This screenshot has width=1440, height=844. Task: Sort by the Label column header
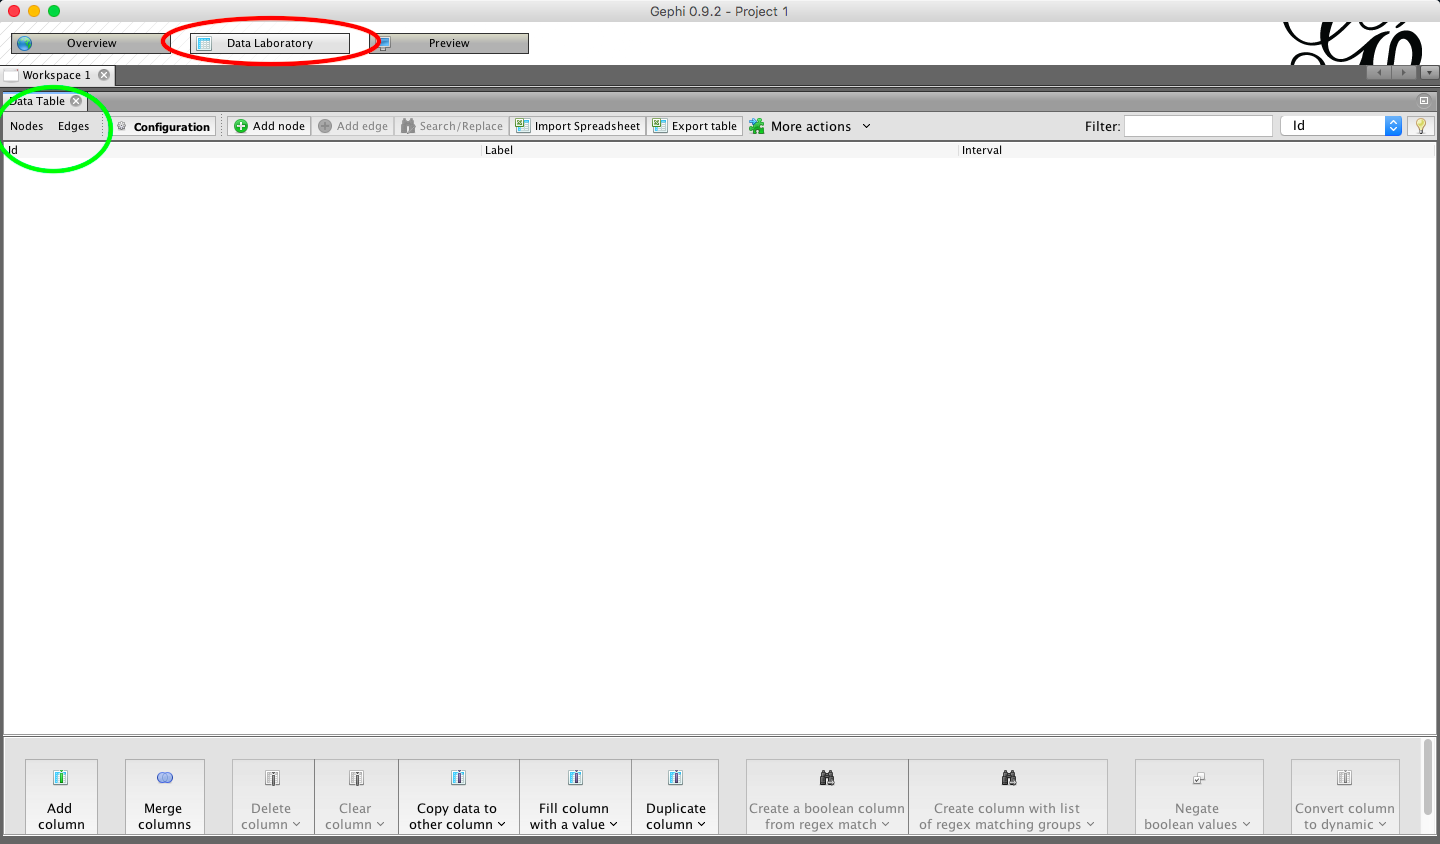coord(720,150)
